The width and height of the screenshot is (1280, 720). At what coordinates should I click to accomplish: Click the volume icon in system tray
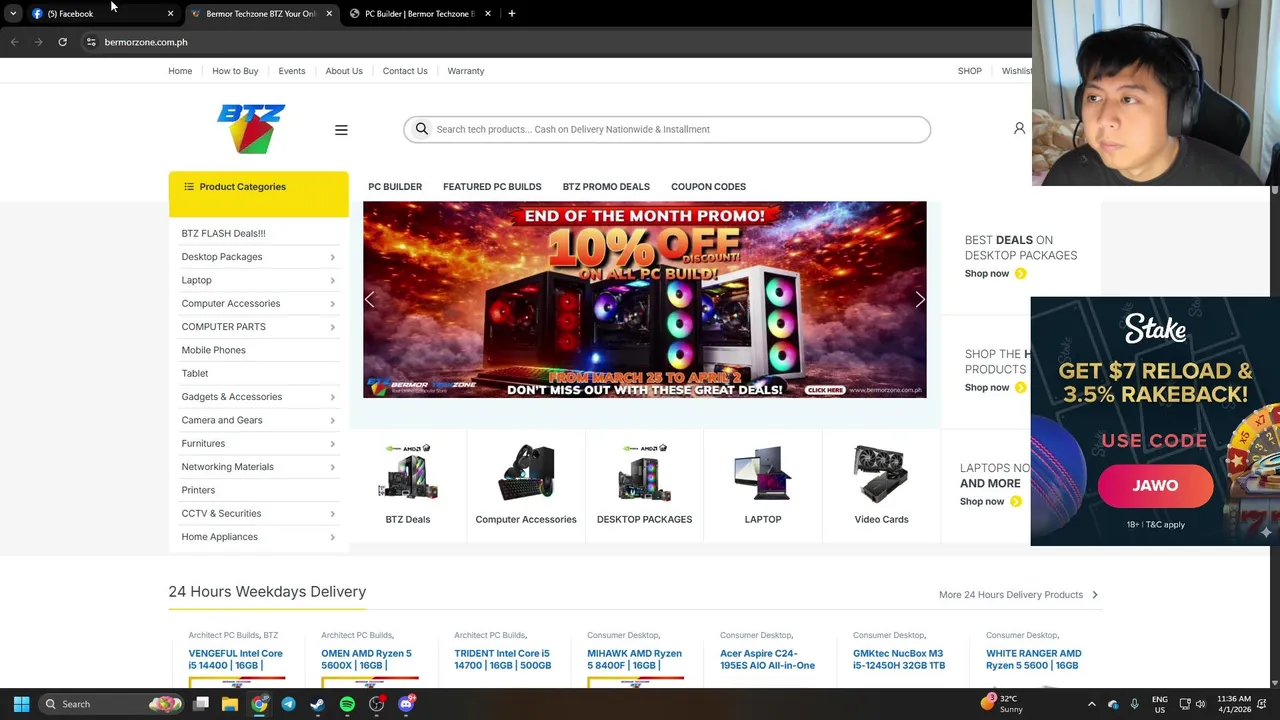[1200, 704]
